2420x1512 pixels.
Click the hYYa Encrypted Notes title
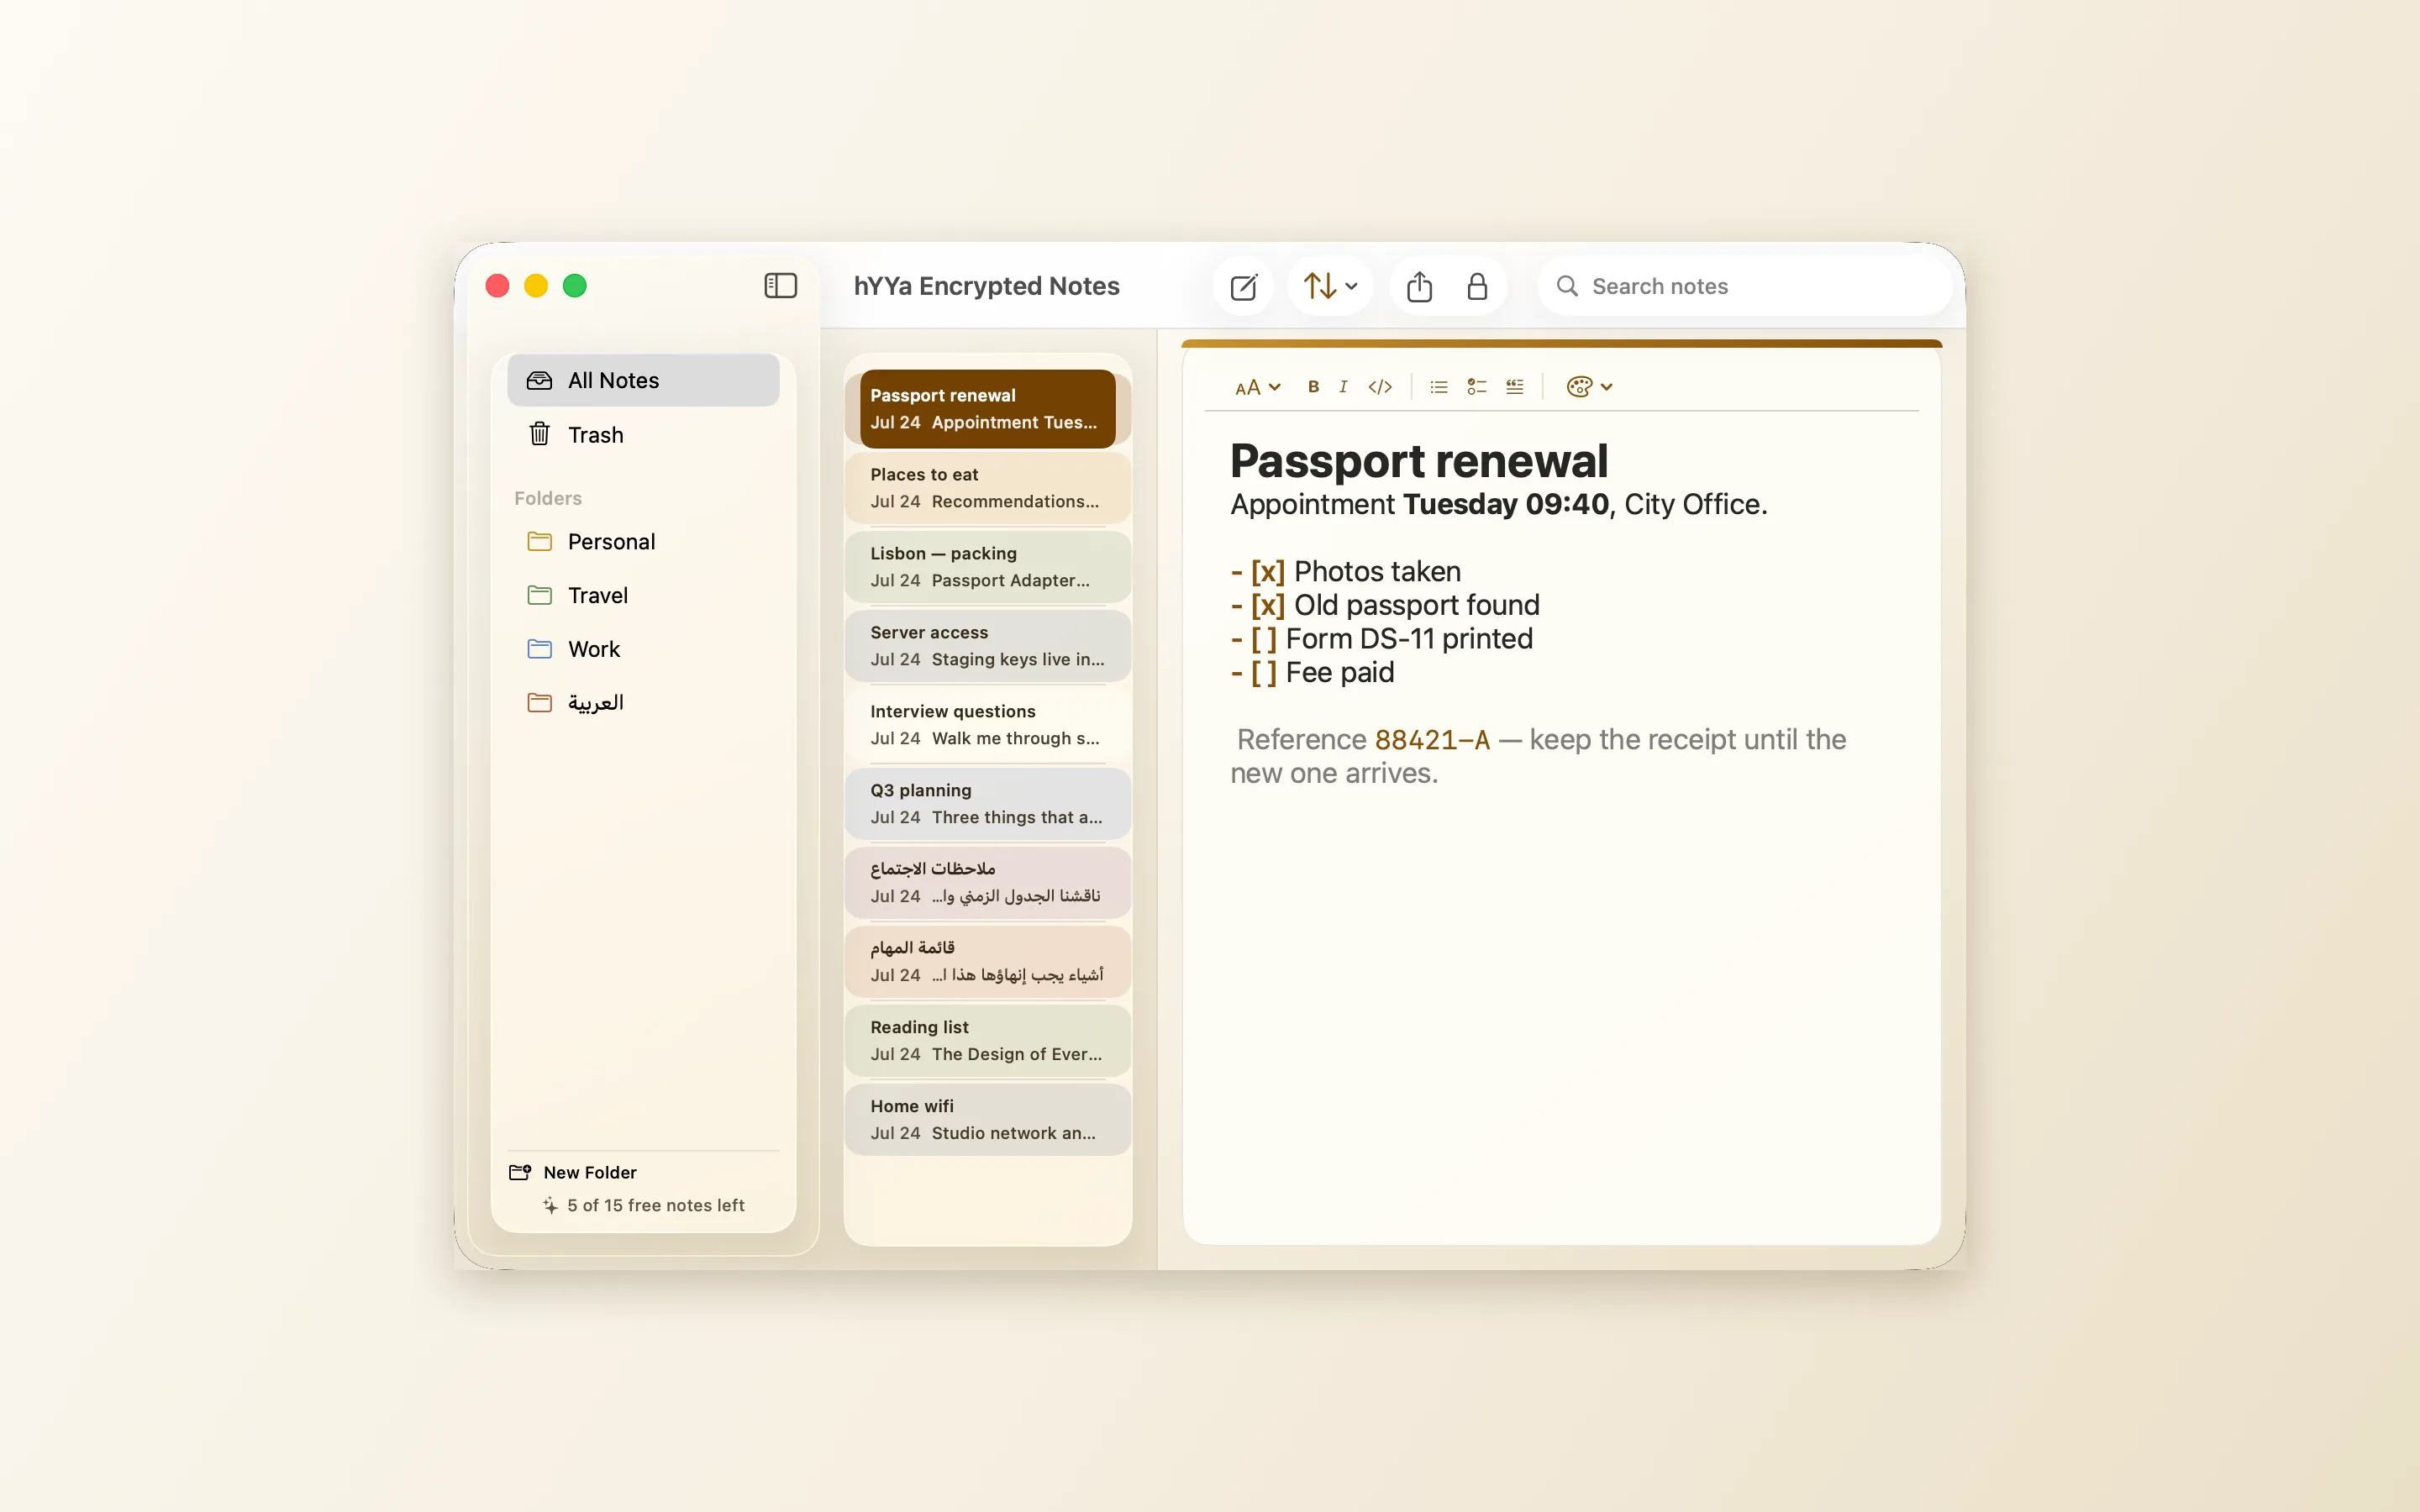pos(986,286)
